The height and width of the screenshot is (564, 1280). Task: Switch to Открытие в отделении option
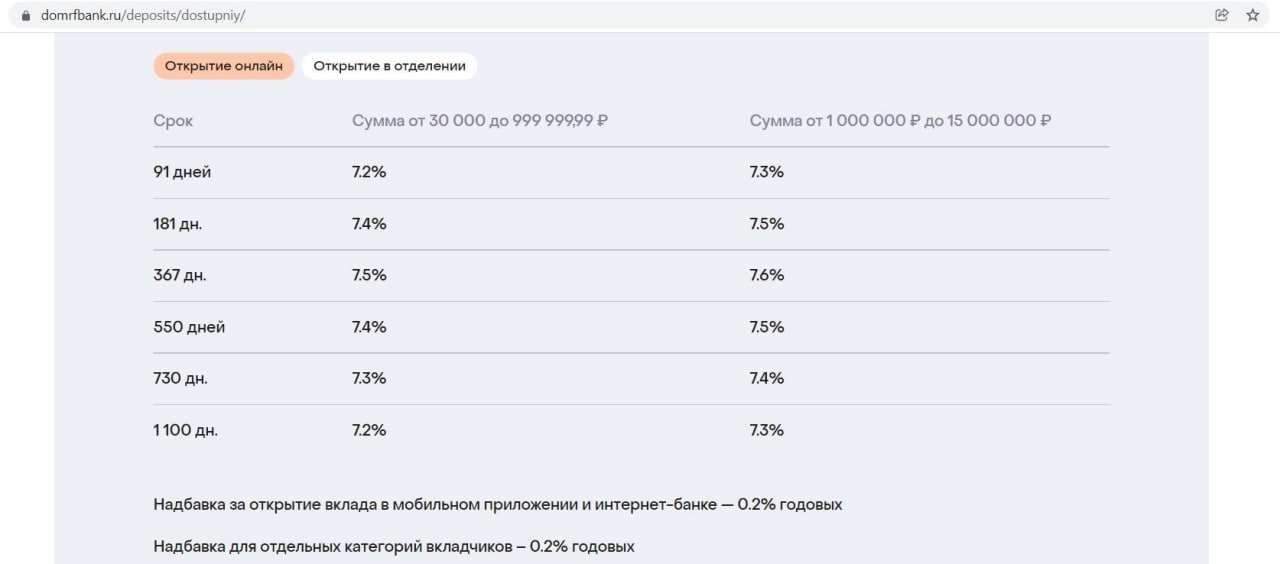point(389,66)
